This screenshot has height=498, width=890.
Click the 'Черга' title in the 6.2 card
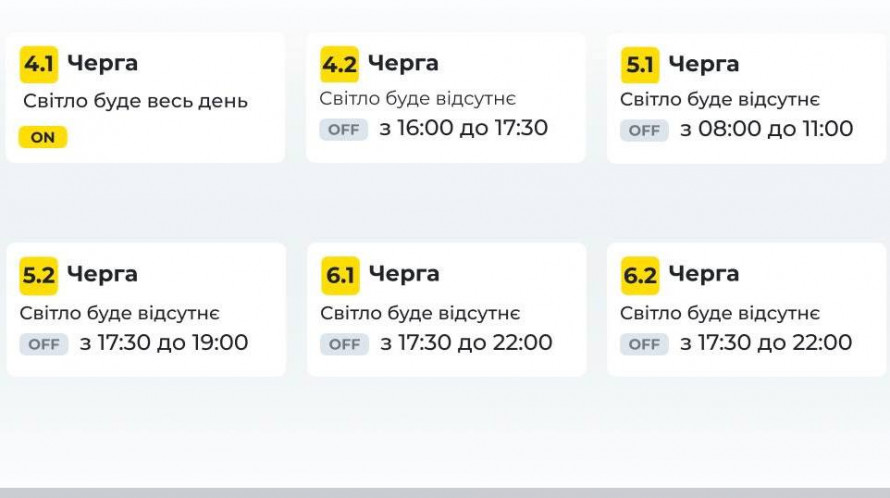click(x=703, y=273)
